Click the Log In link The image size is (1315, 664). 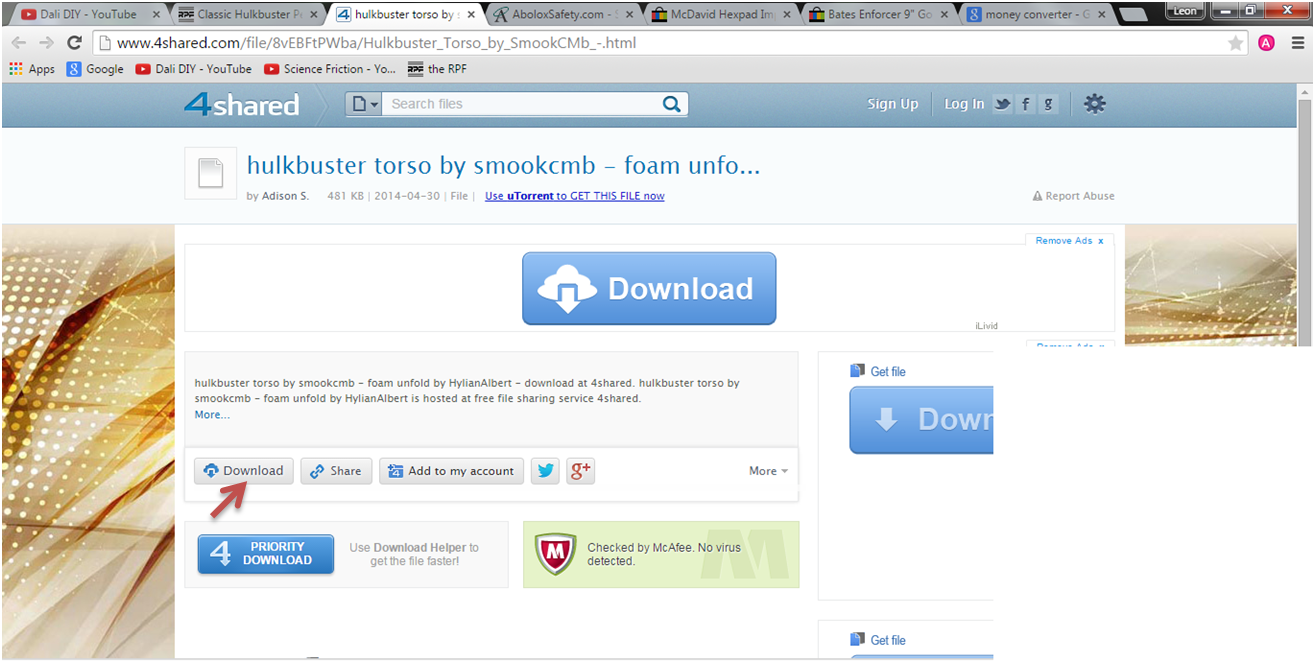click(964, 104)
